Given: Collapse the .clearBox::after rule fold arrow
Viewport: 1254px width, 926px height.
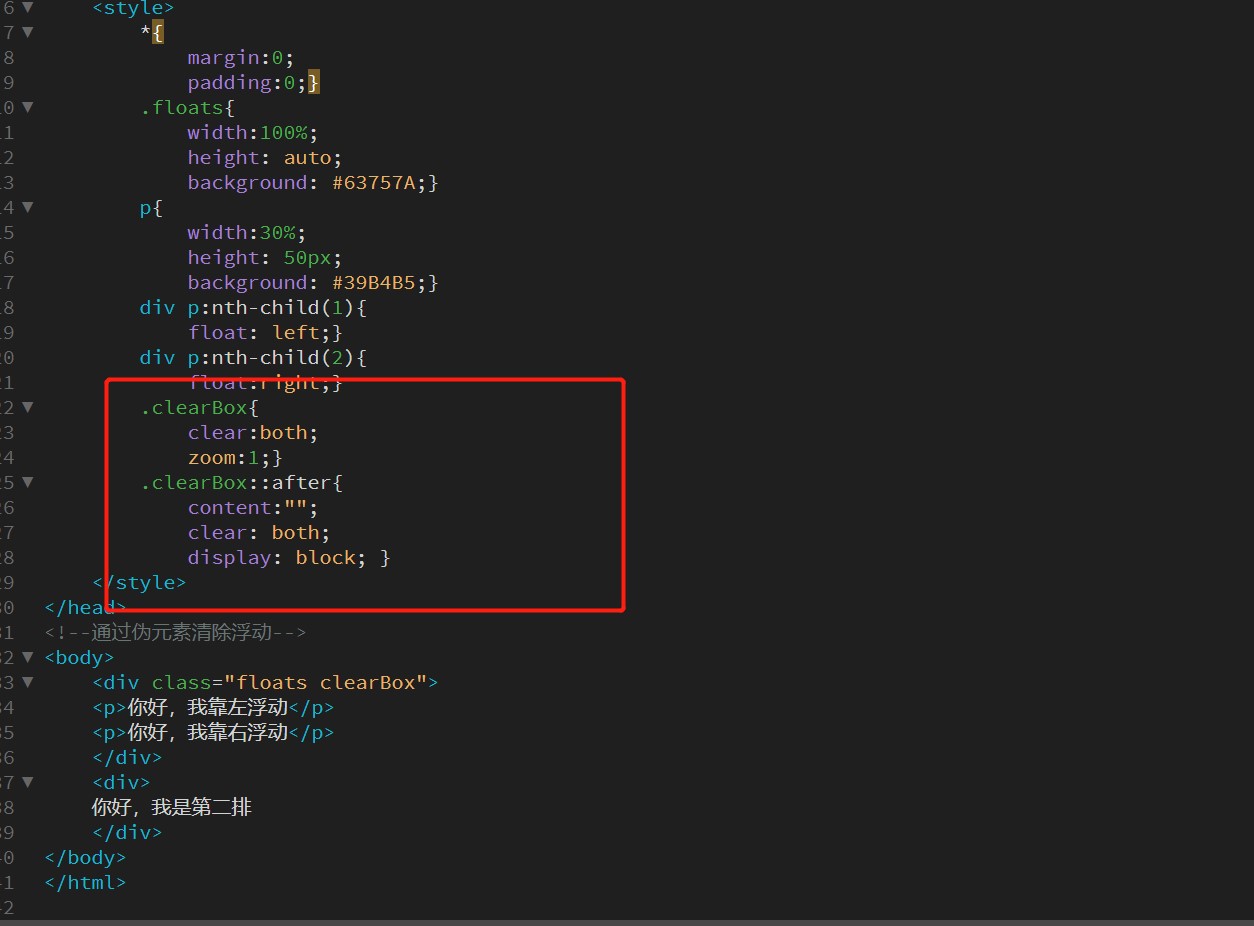Looking at the screenshot, I should (27, 482).
